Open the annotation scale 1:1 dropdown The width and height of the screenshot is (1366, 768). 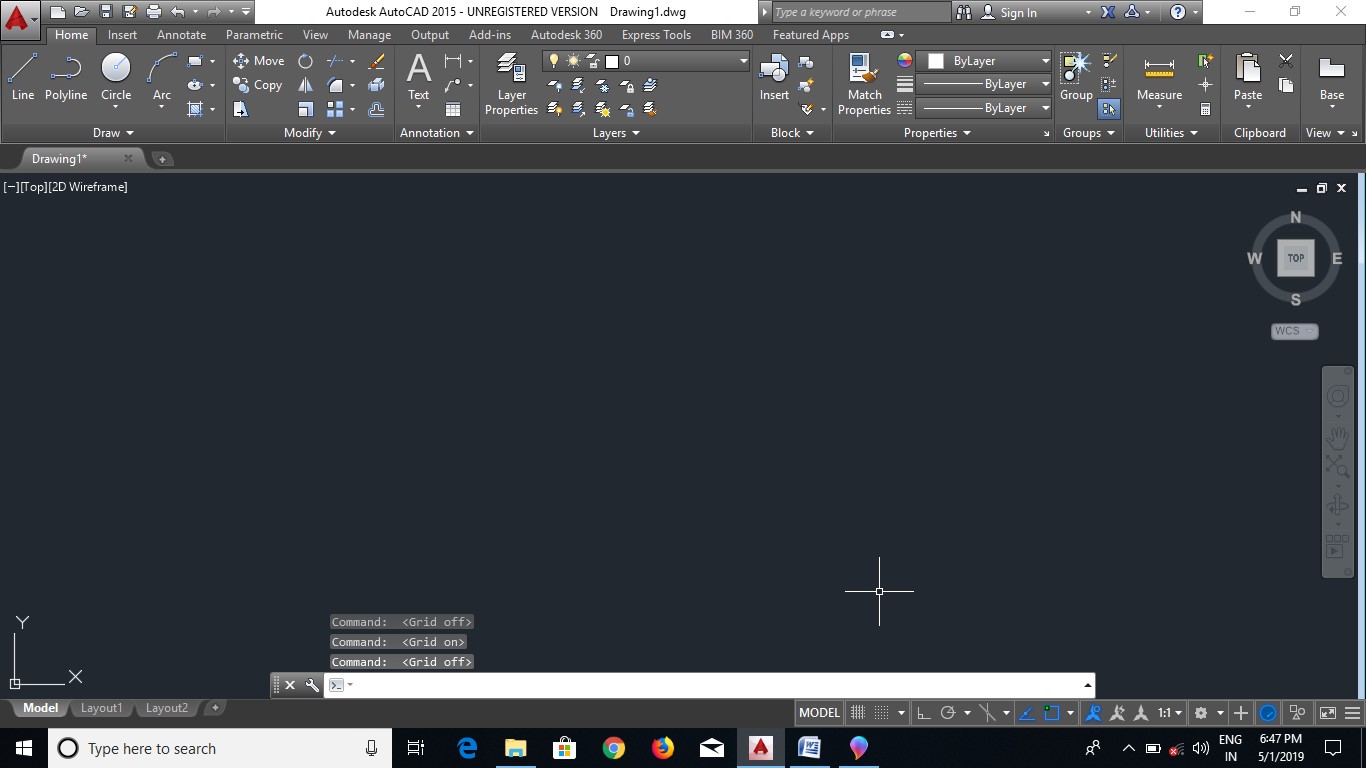(1169, 713)
